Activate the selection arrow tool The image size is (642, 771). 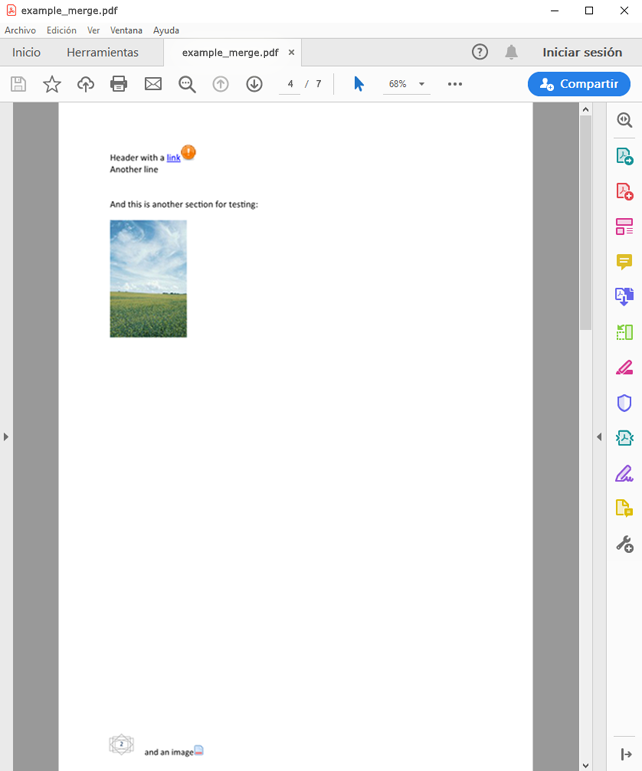coord(359,84)
